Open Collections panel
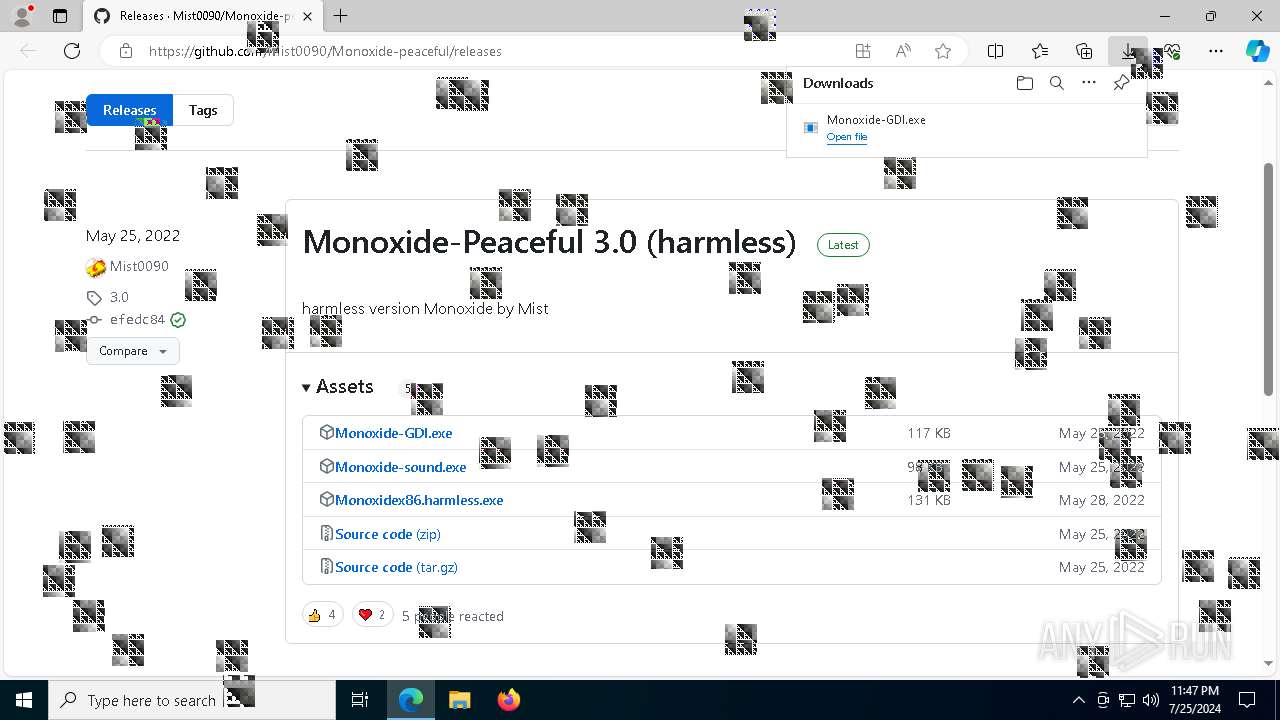1280x720 pixels. coord(1084,51)
